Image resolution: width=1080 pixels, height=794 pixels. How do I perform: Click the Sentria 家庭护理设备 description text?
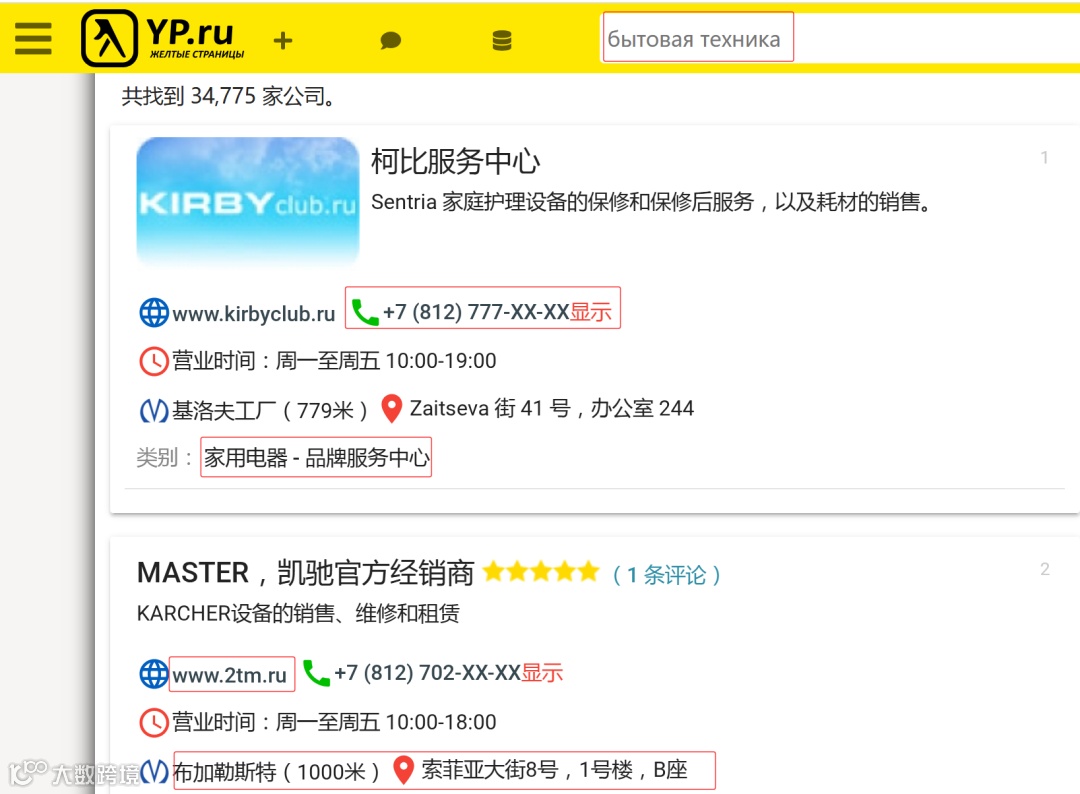click(x=651, y=202)
